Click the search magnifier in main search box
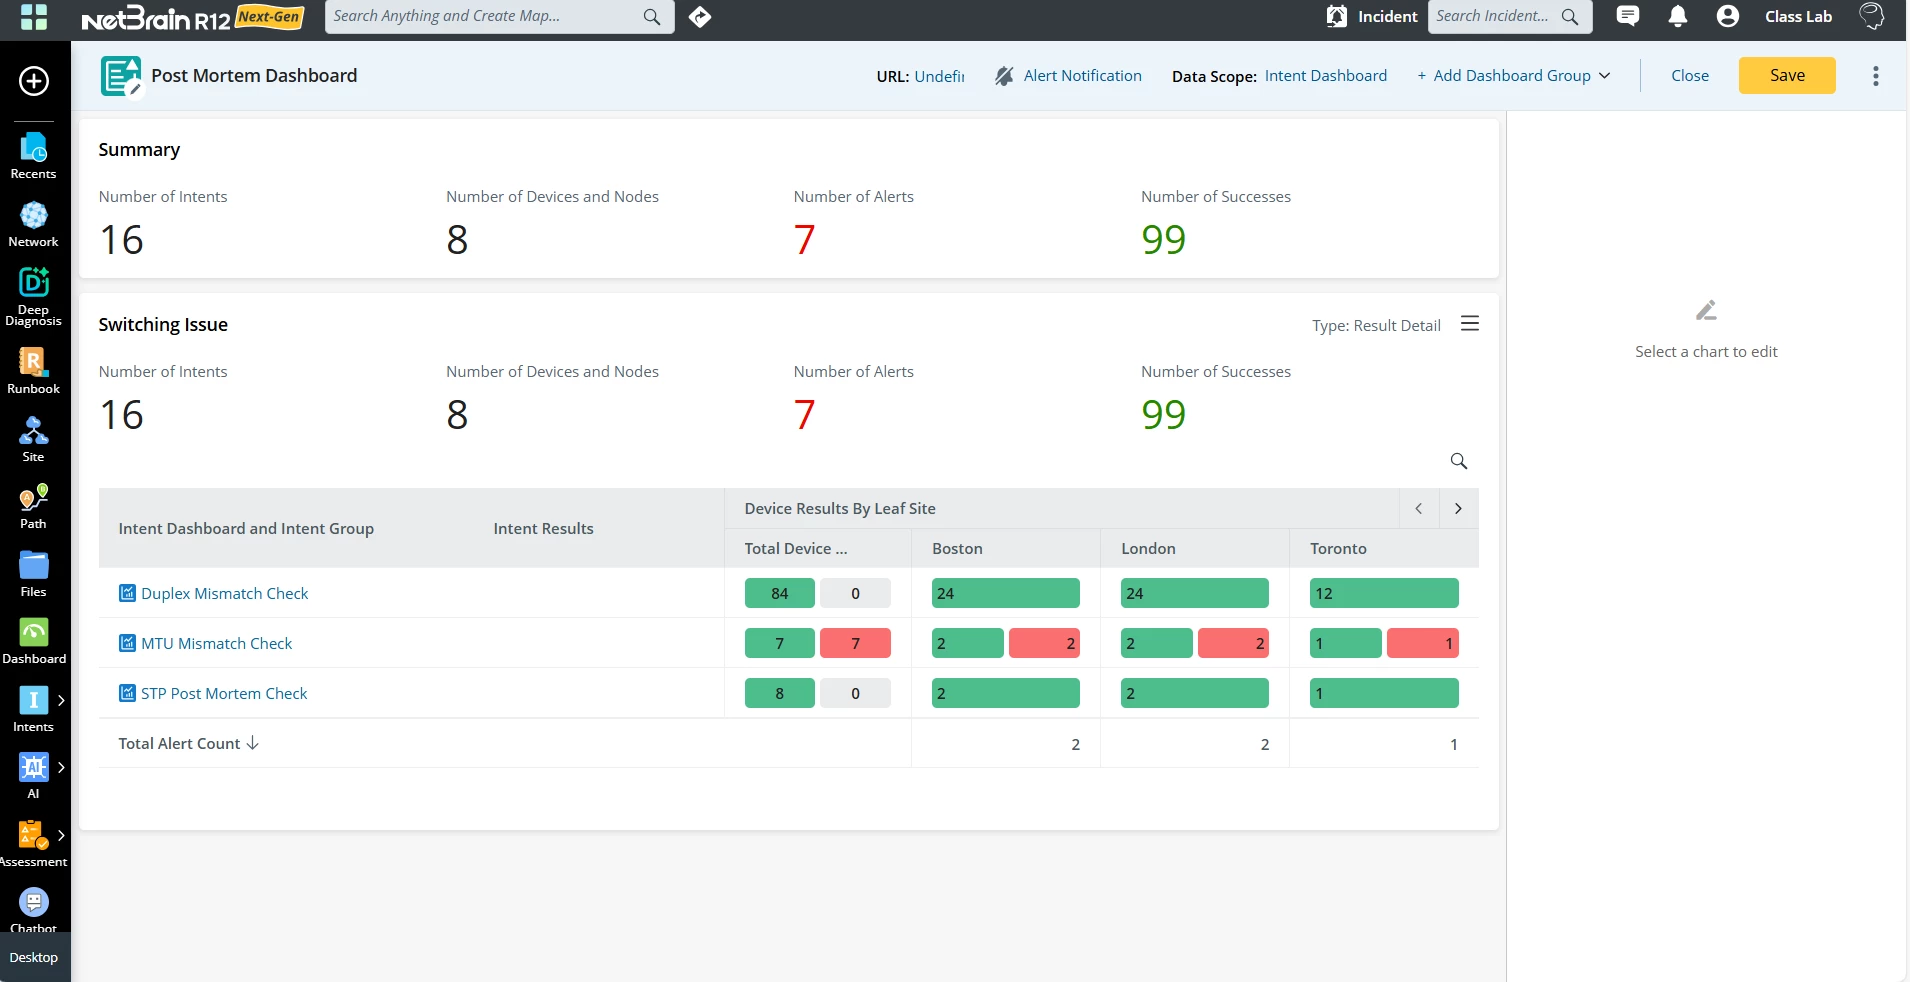The width and height of the screenshot is (1910, 982). coord(652,17)
